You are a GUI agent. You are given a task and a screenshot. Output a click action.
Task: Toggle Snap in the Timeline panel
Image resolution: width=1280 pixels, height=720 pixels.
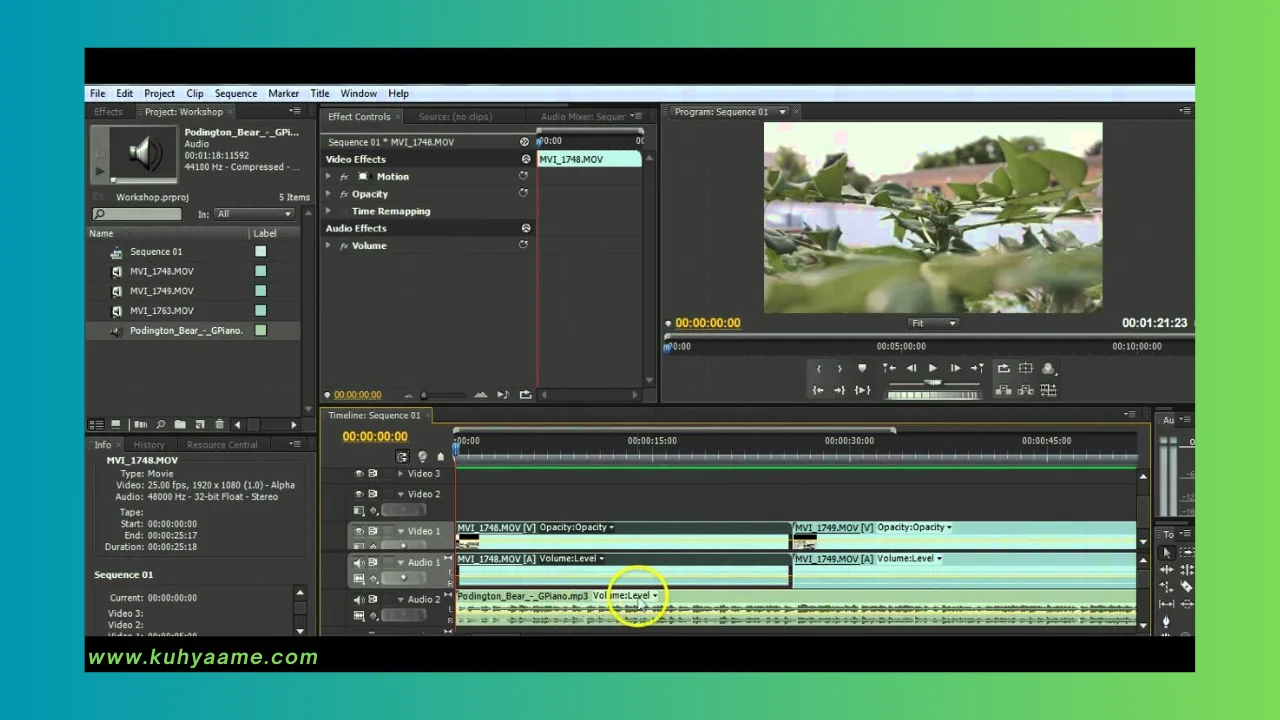coord(403,456)
